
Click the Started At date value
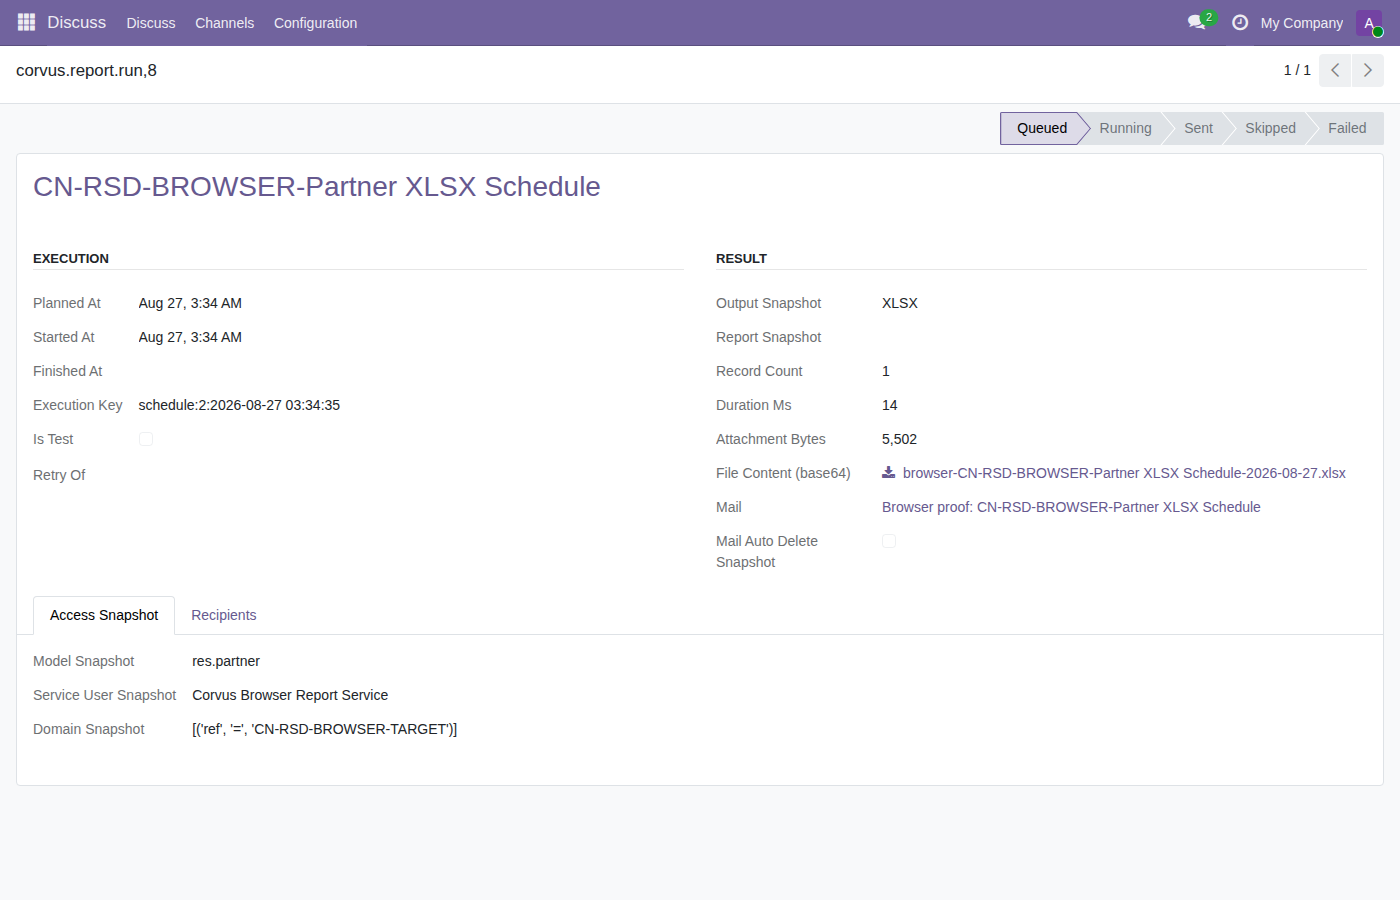tap(190, 337)
